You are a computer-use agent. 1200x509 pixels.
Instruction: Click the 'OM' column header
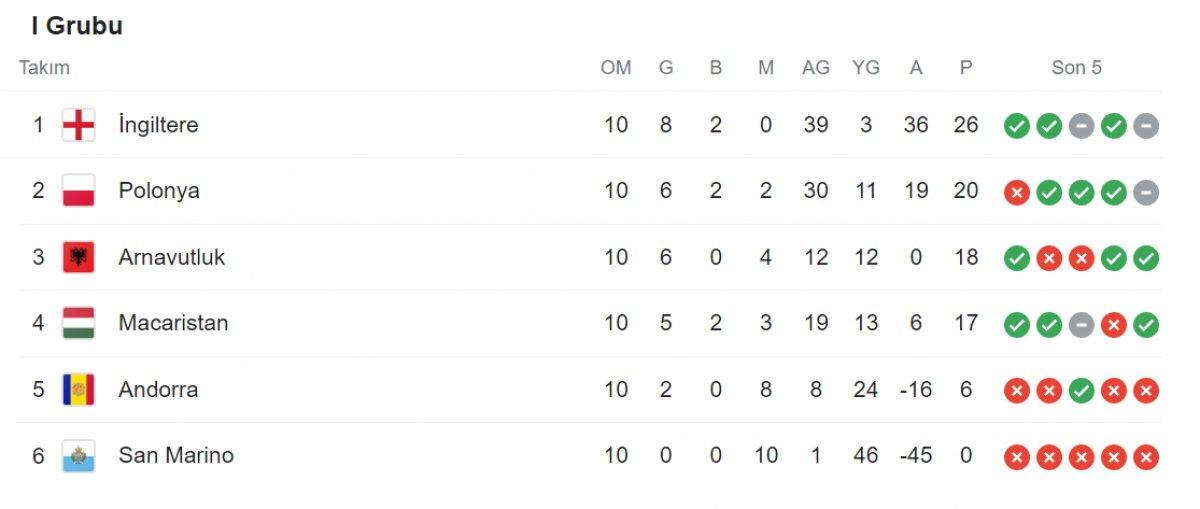[616, 68]
